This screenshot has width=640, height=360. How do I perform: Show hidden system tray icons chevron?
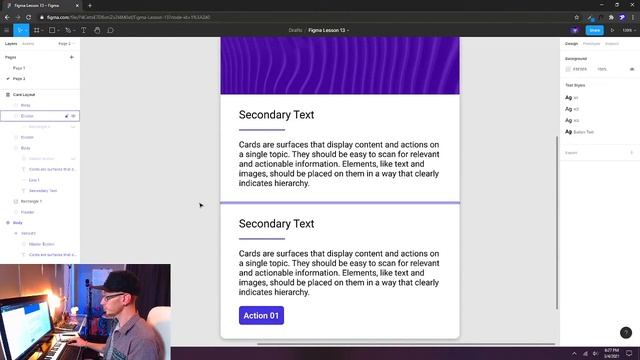pos(574,353)
